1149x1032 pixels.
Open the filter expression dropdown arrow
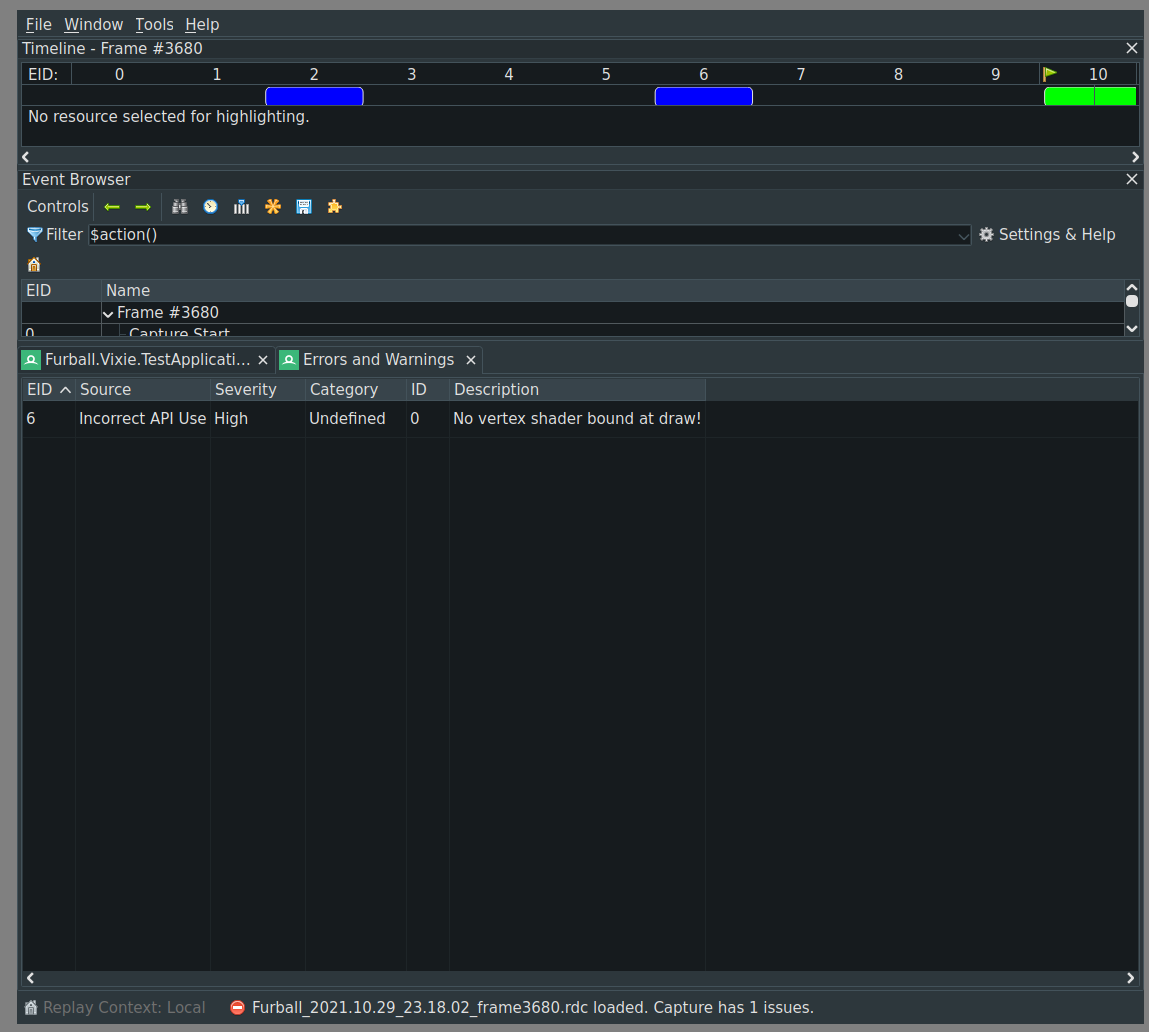click(963, 235)
